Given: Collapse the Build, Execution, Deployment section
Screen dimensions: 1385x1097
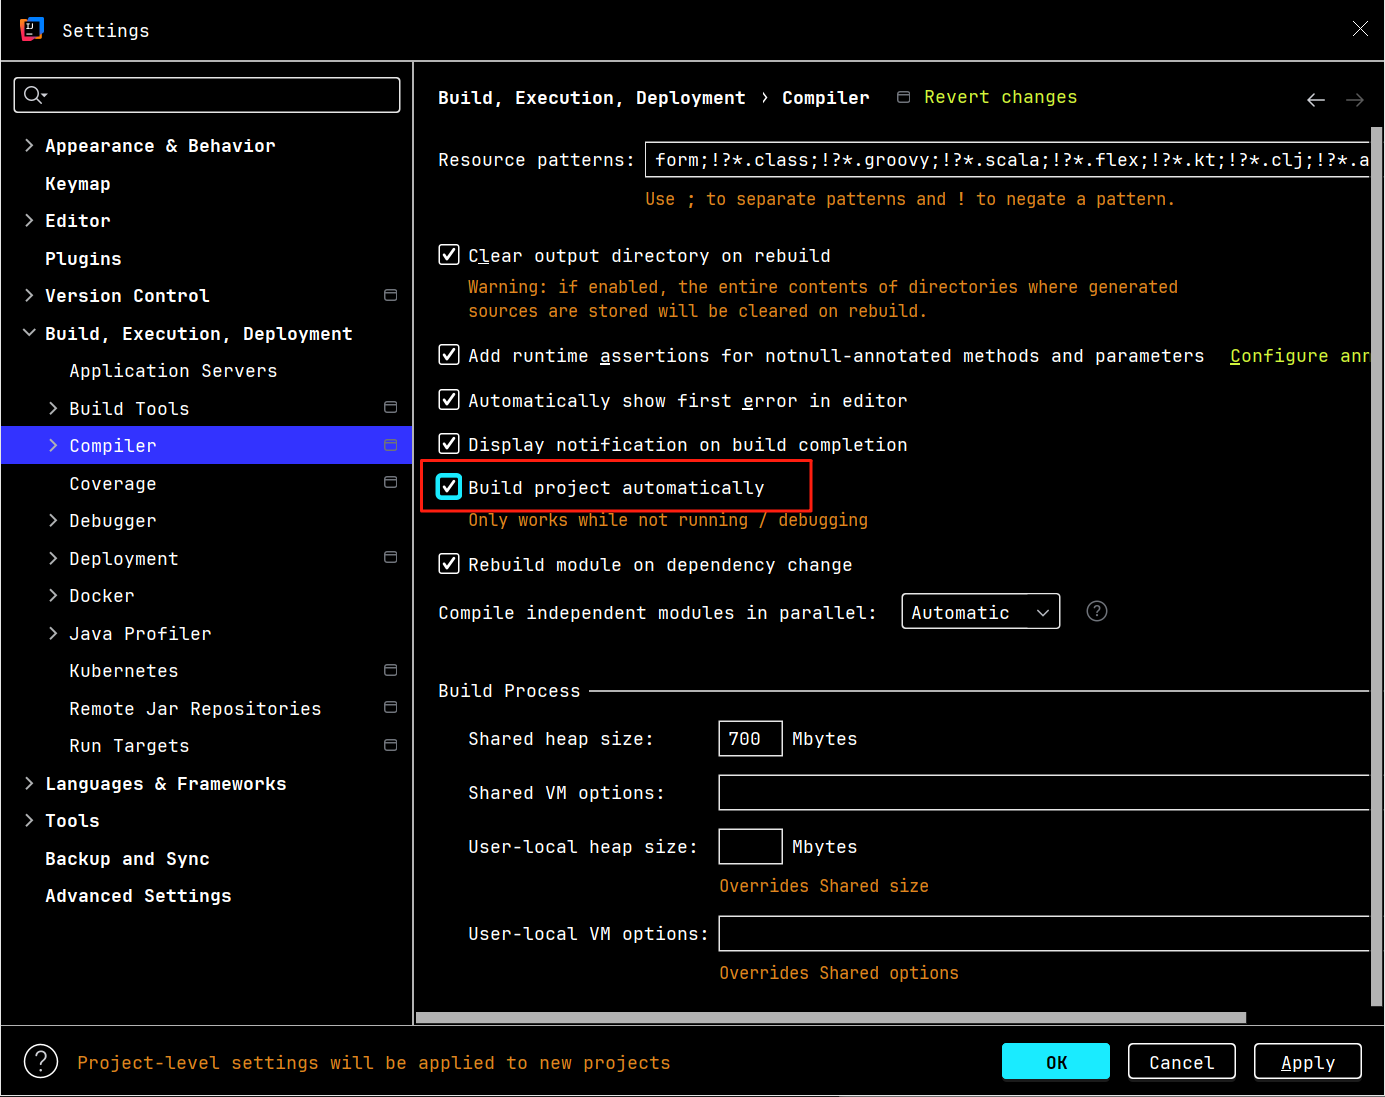Looking at the screenshot, I should click(x=29, y=333).
